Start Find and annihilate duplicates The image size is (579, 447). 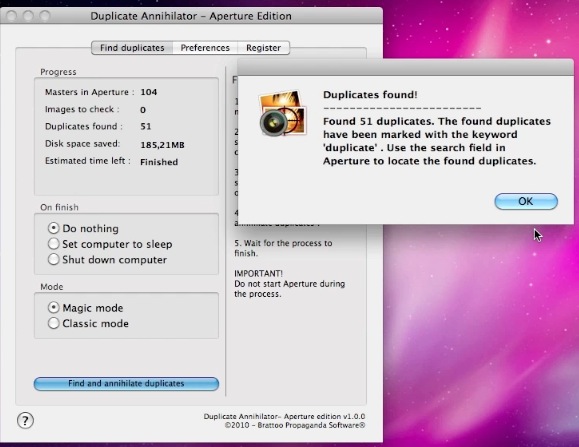[126, 384]
